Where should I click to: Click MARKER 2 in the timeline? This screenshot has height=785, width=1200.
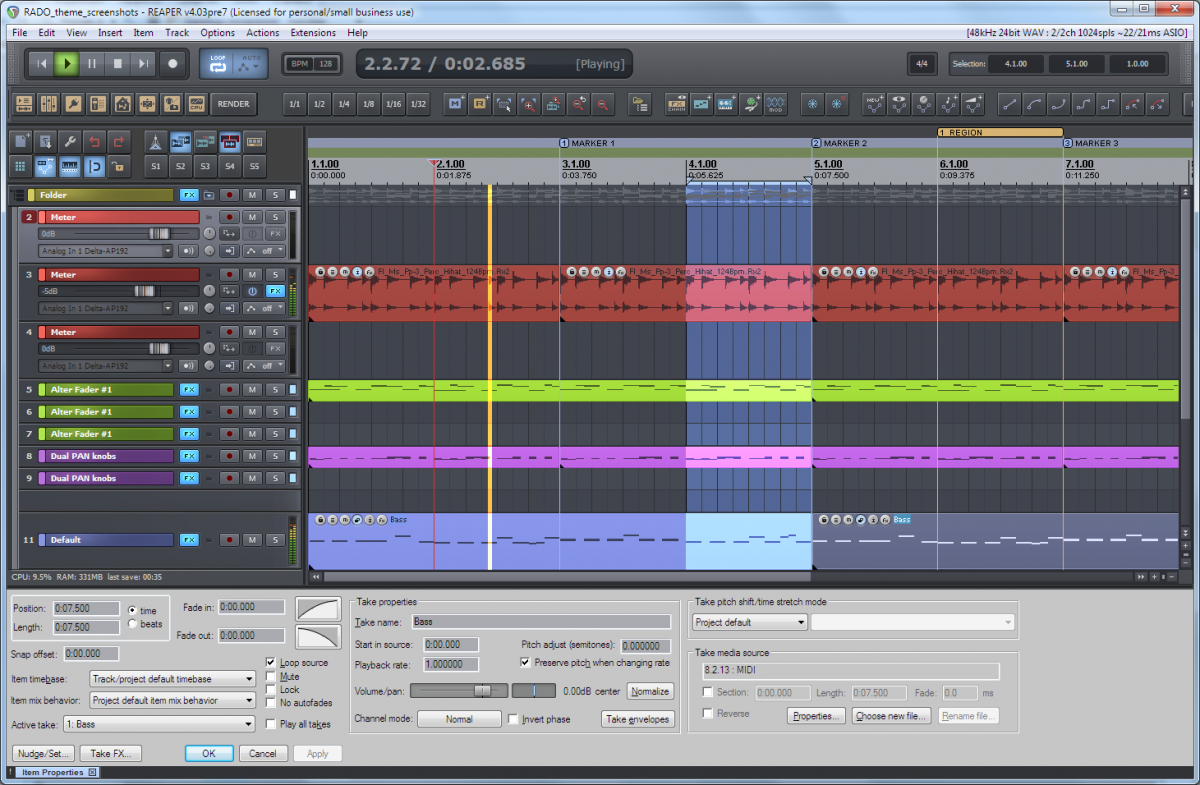(x=845, y=143)
